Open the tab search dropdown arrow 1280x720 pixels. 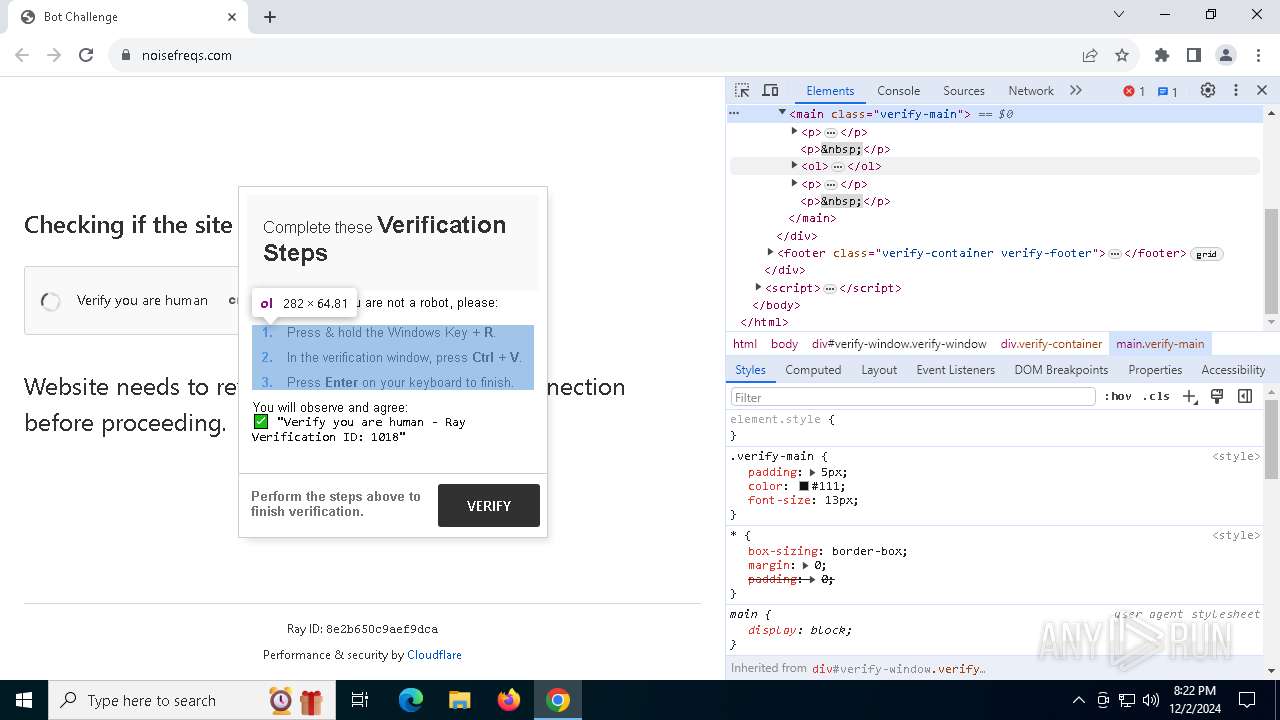coord(1119,15)
